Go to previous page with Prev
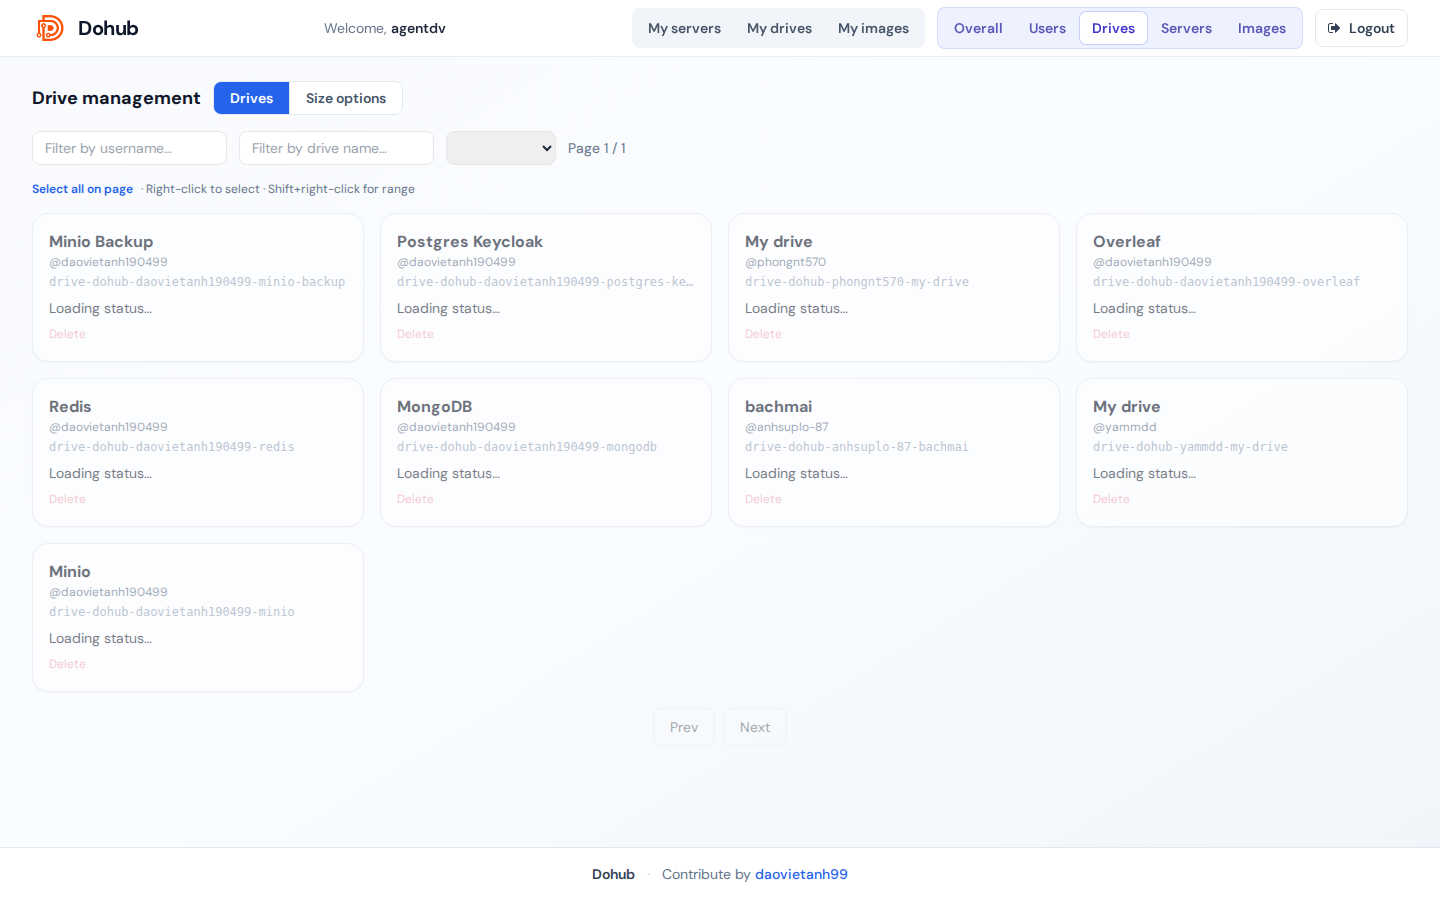The height and width of the screenshot is (900, 1440). coord(684,727)
